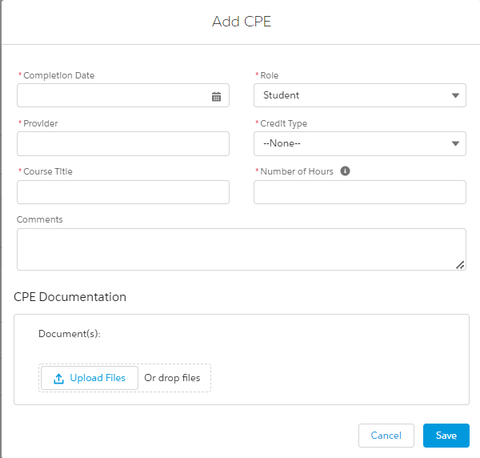The image size is (480, 458).
Task: Click the textarea resize handle in Comments
Action: [x=460, y=265]
